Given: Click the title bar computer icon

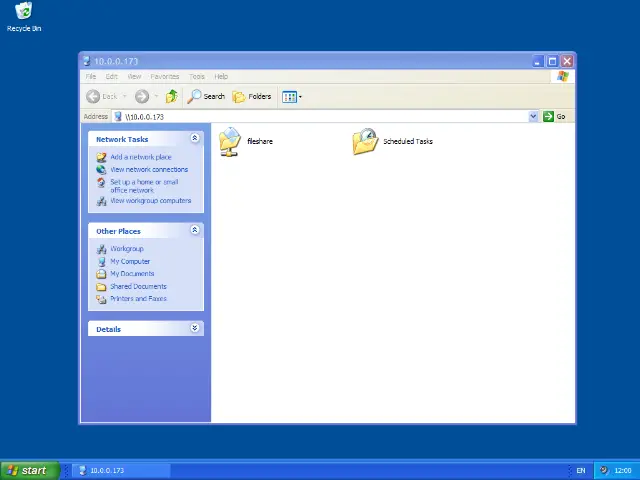Looking at the screenshot, I should [x=87, y=61].
